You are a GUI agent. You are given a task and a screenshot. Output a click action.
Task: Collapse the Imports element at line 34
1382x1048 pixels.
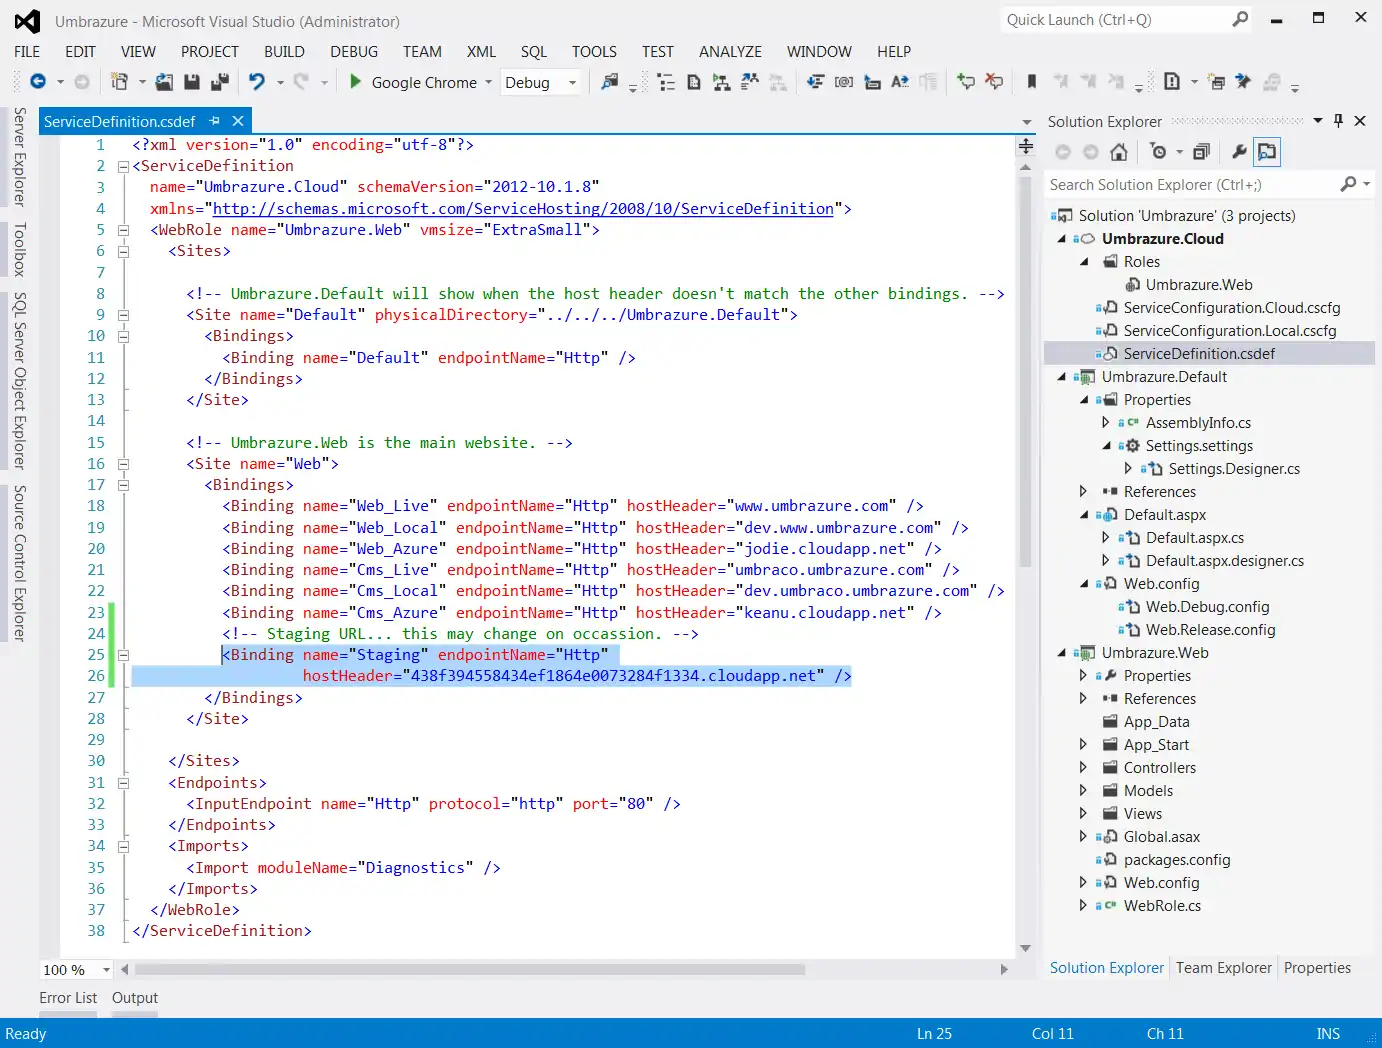tap(124, 846)
